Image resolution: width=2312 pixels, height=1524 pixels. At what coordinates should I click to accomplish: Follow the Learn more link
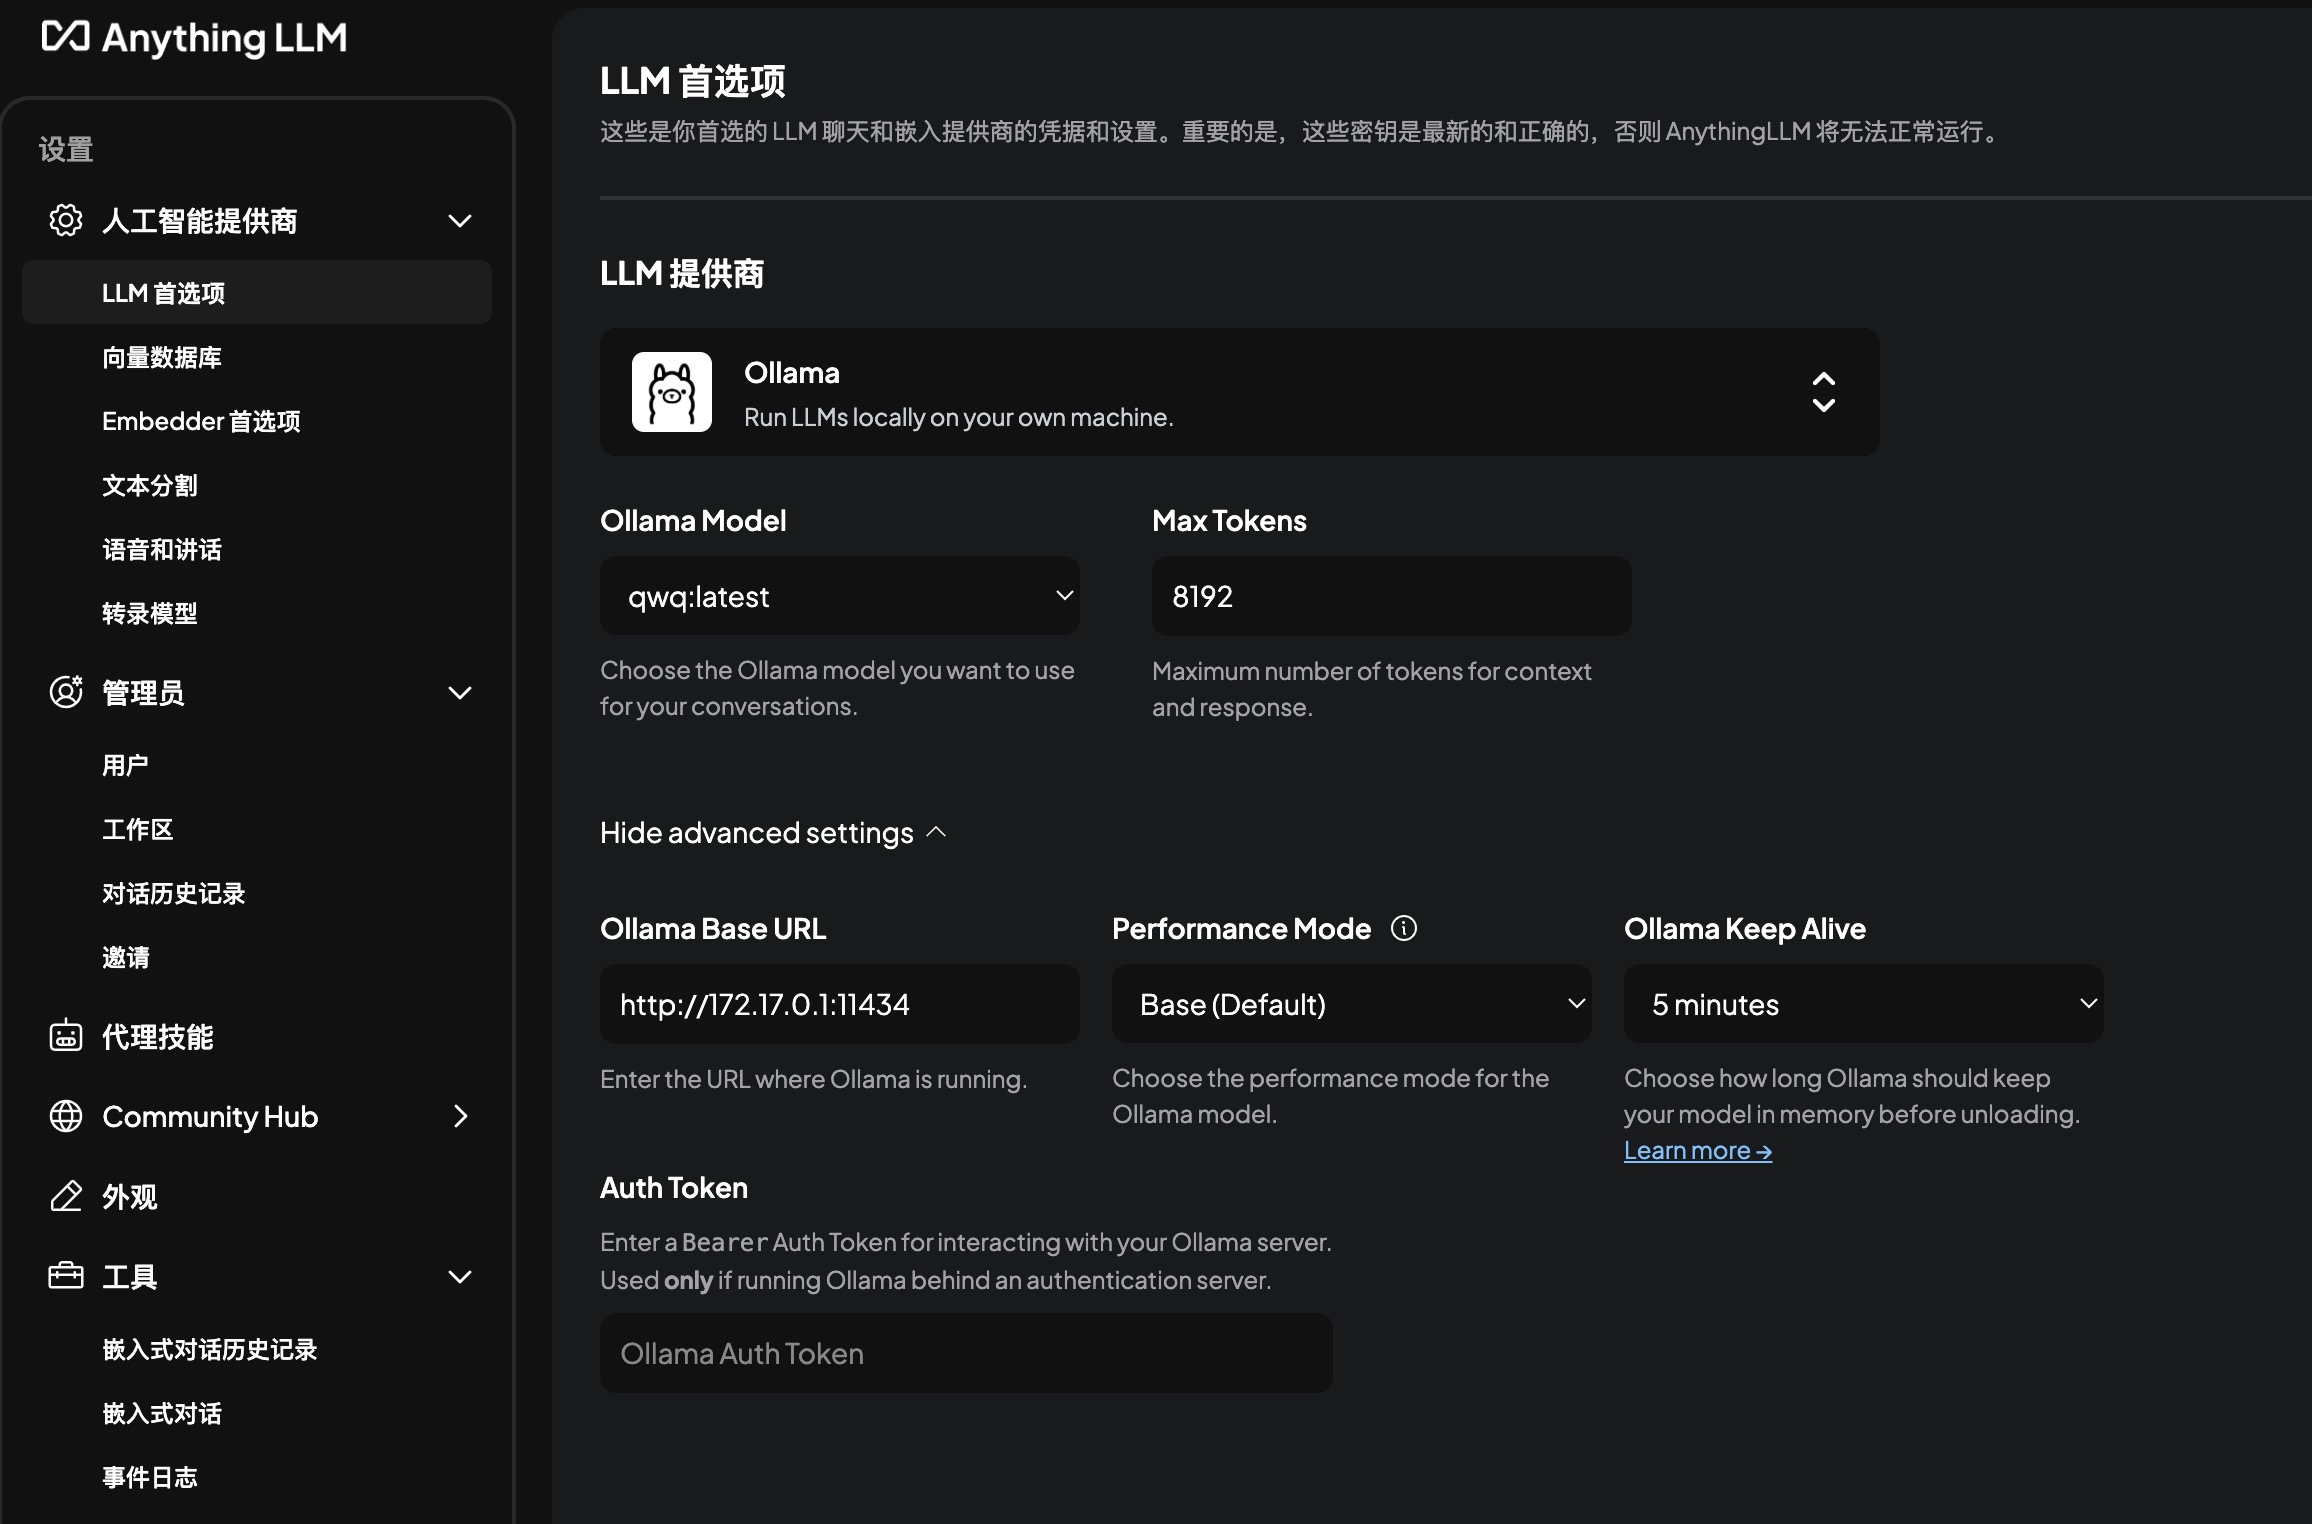point(1697,1151)
